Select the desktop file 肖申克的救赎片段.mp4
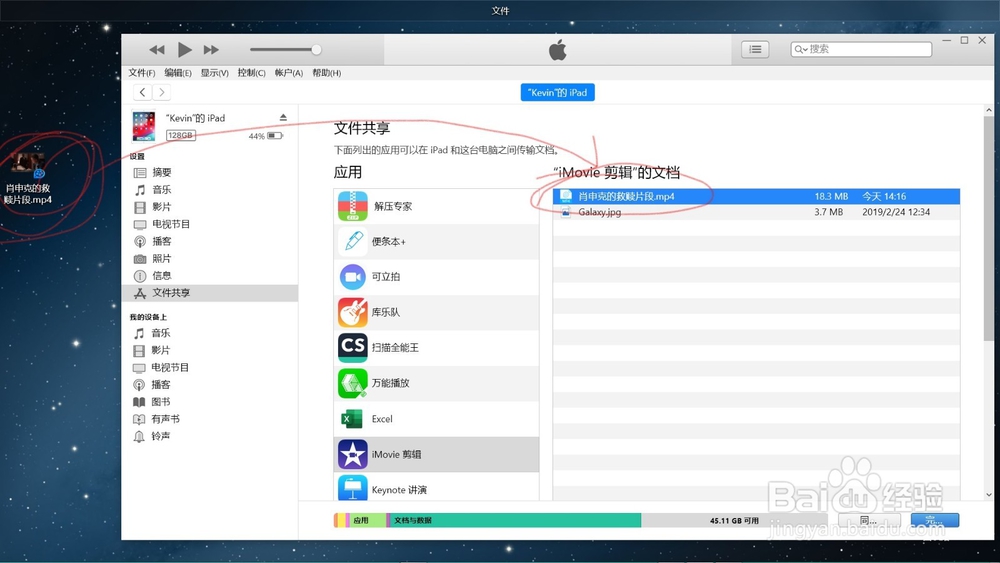This screenshot has height=563, width=1000. (x=28, y=178)
